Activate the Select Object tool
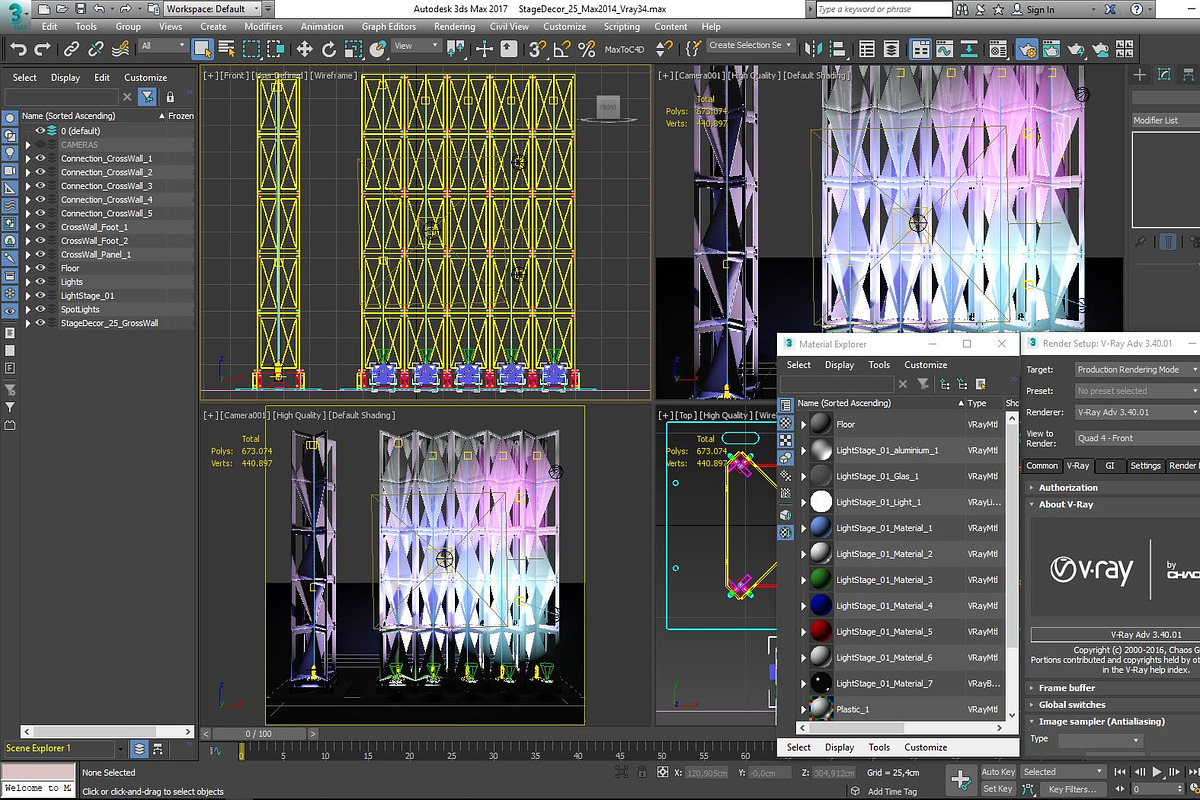 click(x=203, y=48)
